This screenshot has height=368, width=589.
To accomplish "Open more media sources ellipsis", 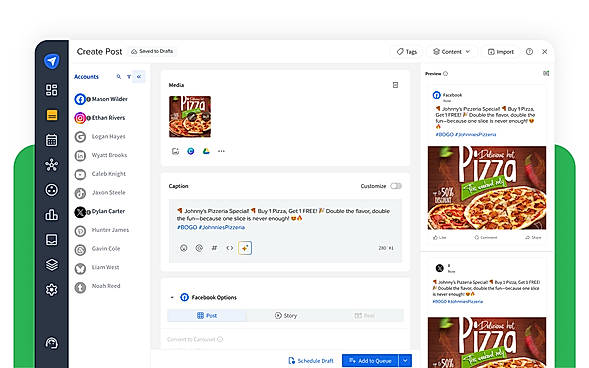I will (x=221, y=151).
